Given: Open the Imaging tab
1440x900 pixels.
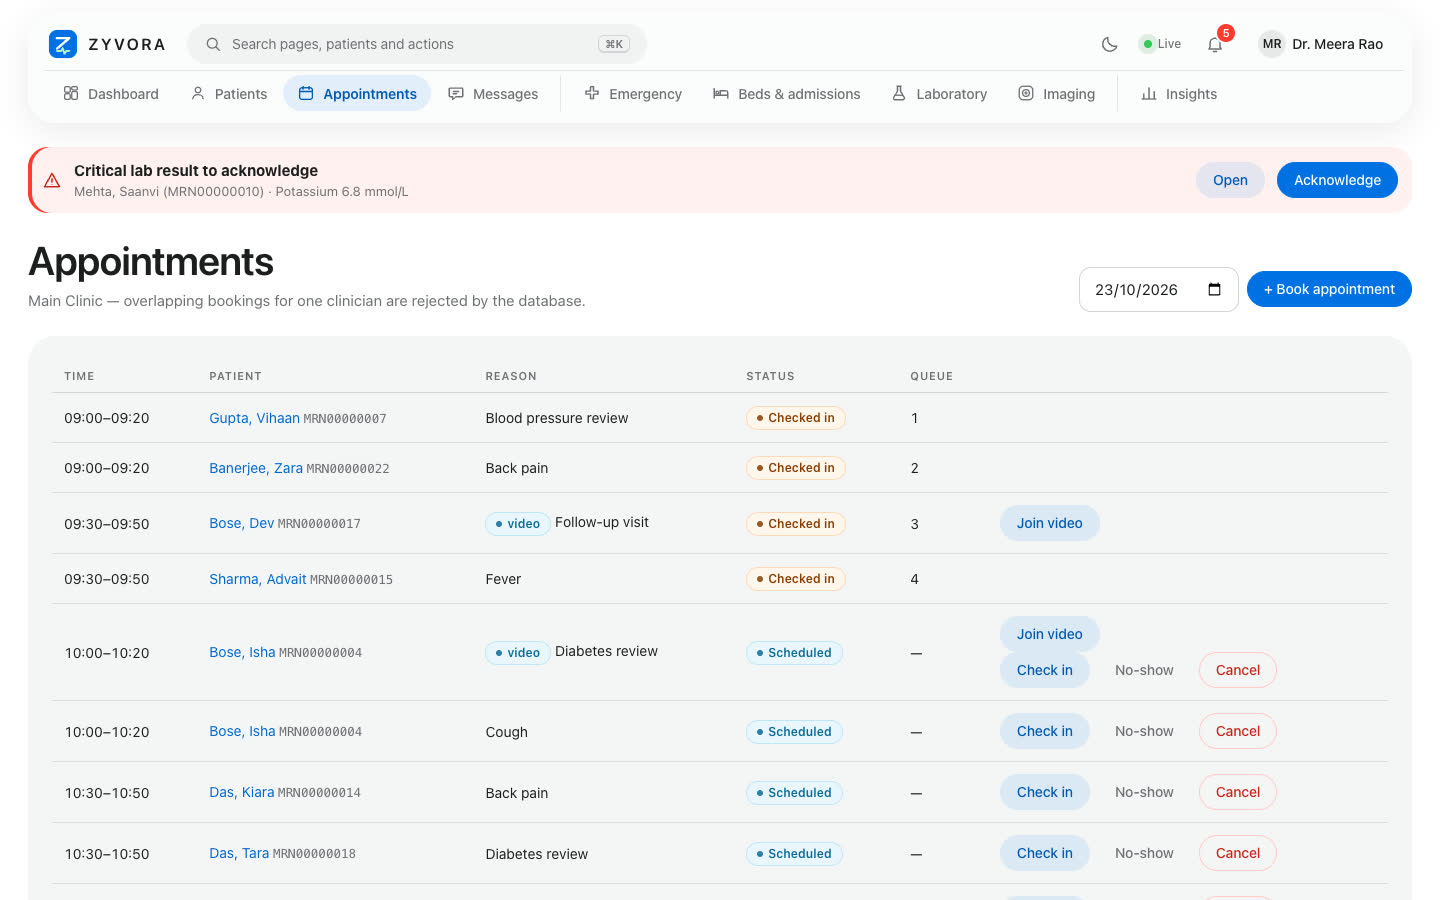Looking at the screenshot, I should (1056, 94).
